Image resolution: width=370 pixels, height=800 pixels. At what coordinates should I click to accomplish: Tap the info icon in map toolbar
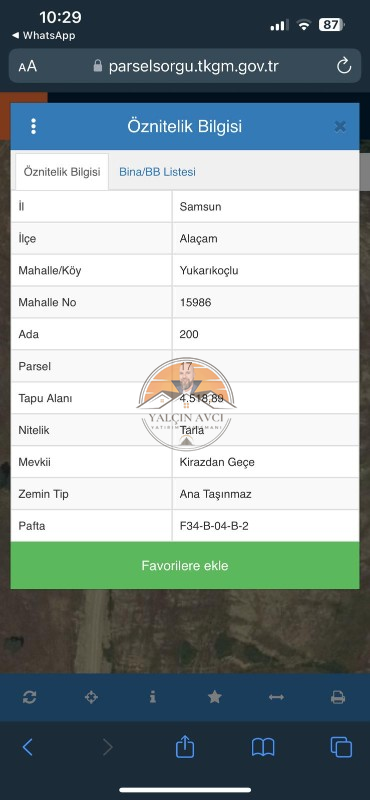coord(153,697)
